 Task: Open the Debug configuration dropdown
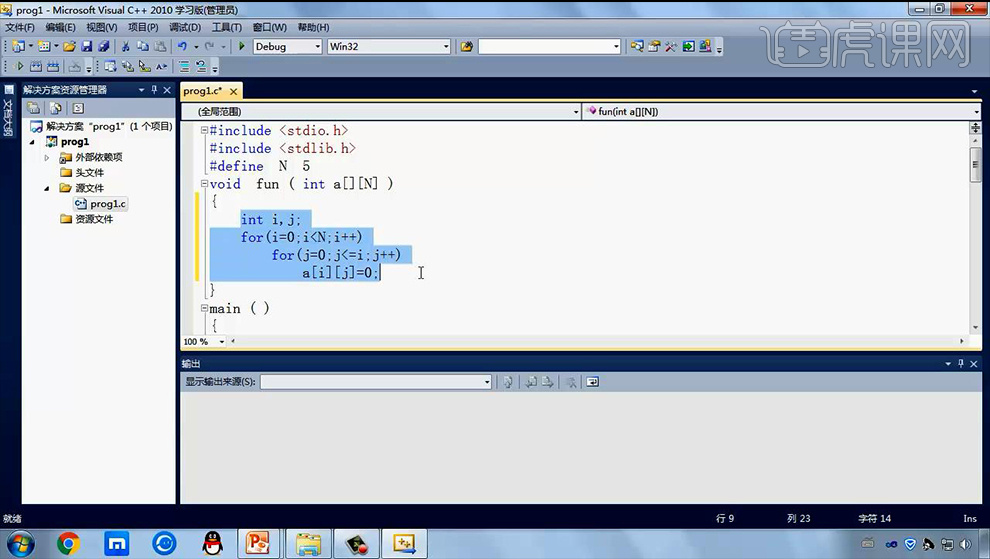[318, 46]
